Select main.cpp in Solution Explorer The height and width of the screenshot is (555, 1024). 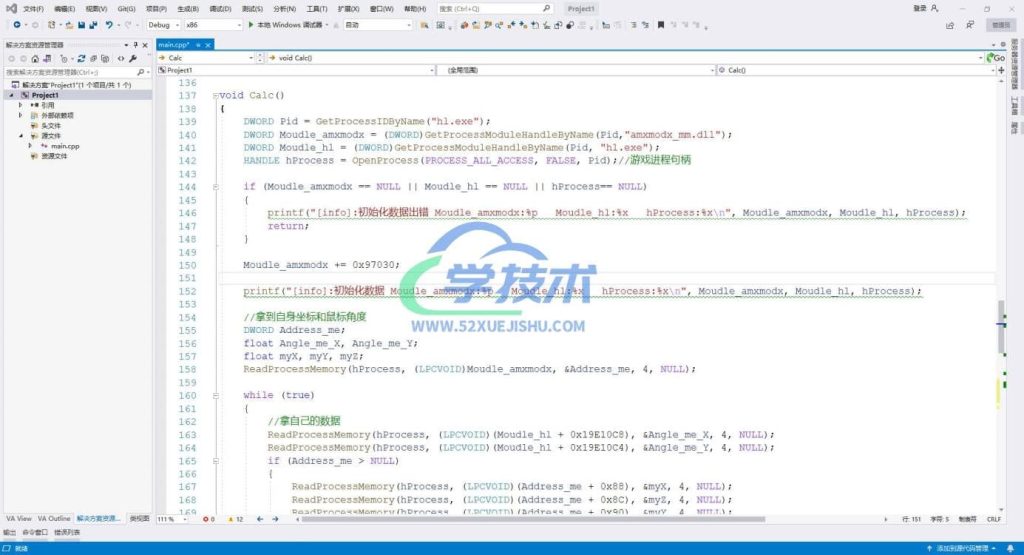point(65,146)
